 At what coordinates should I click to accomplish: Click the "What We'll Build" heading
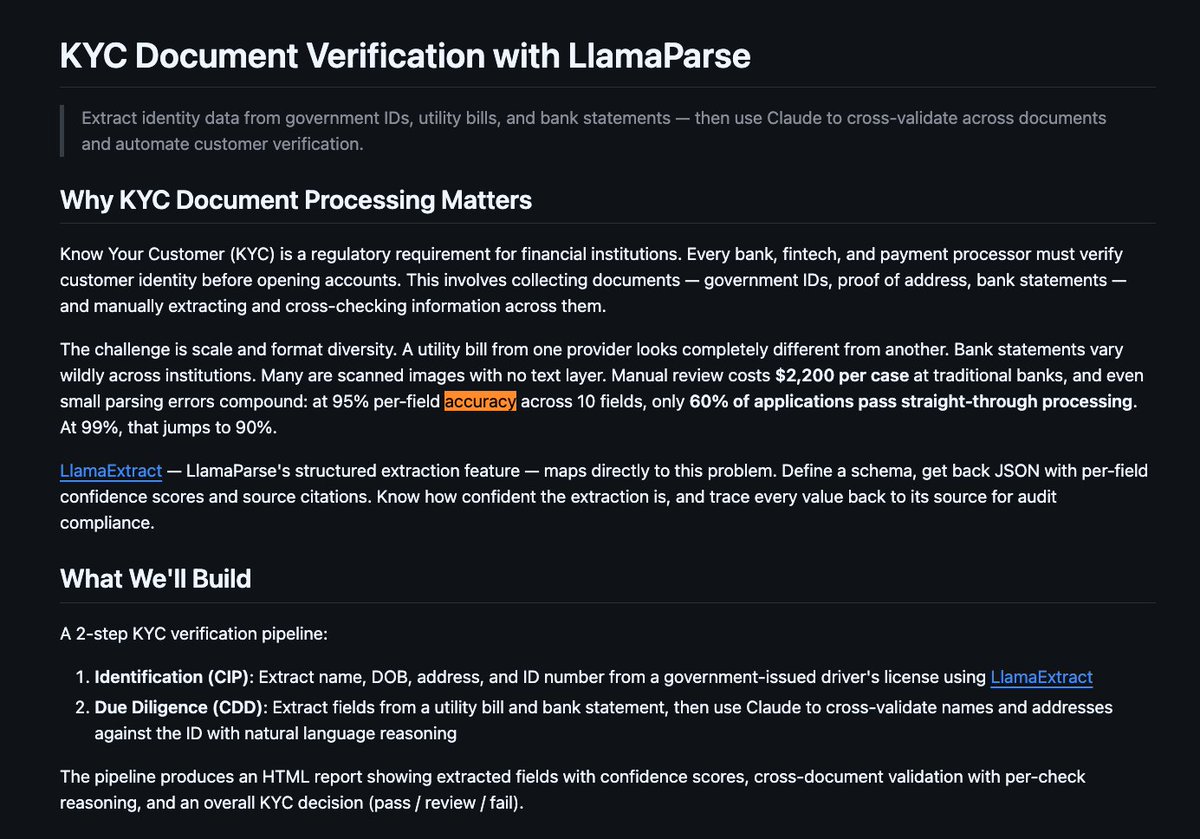155,579
